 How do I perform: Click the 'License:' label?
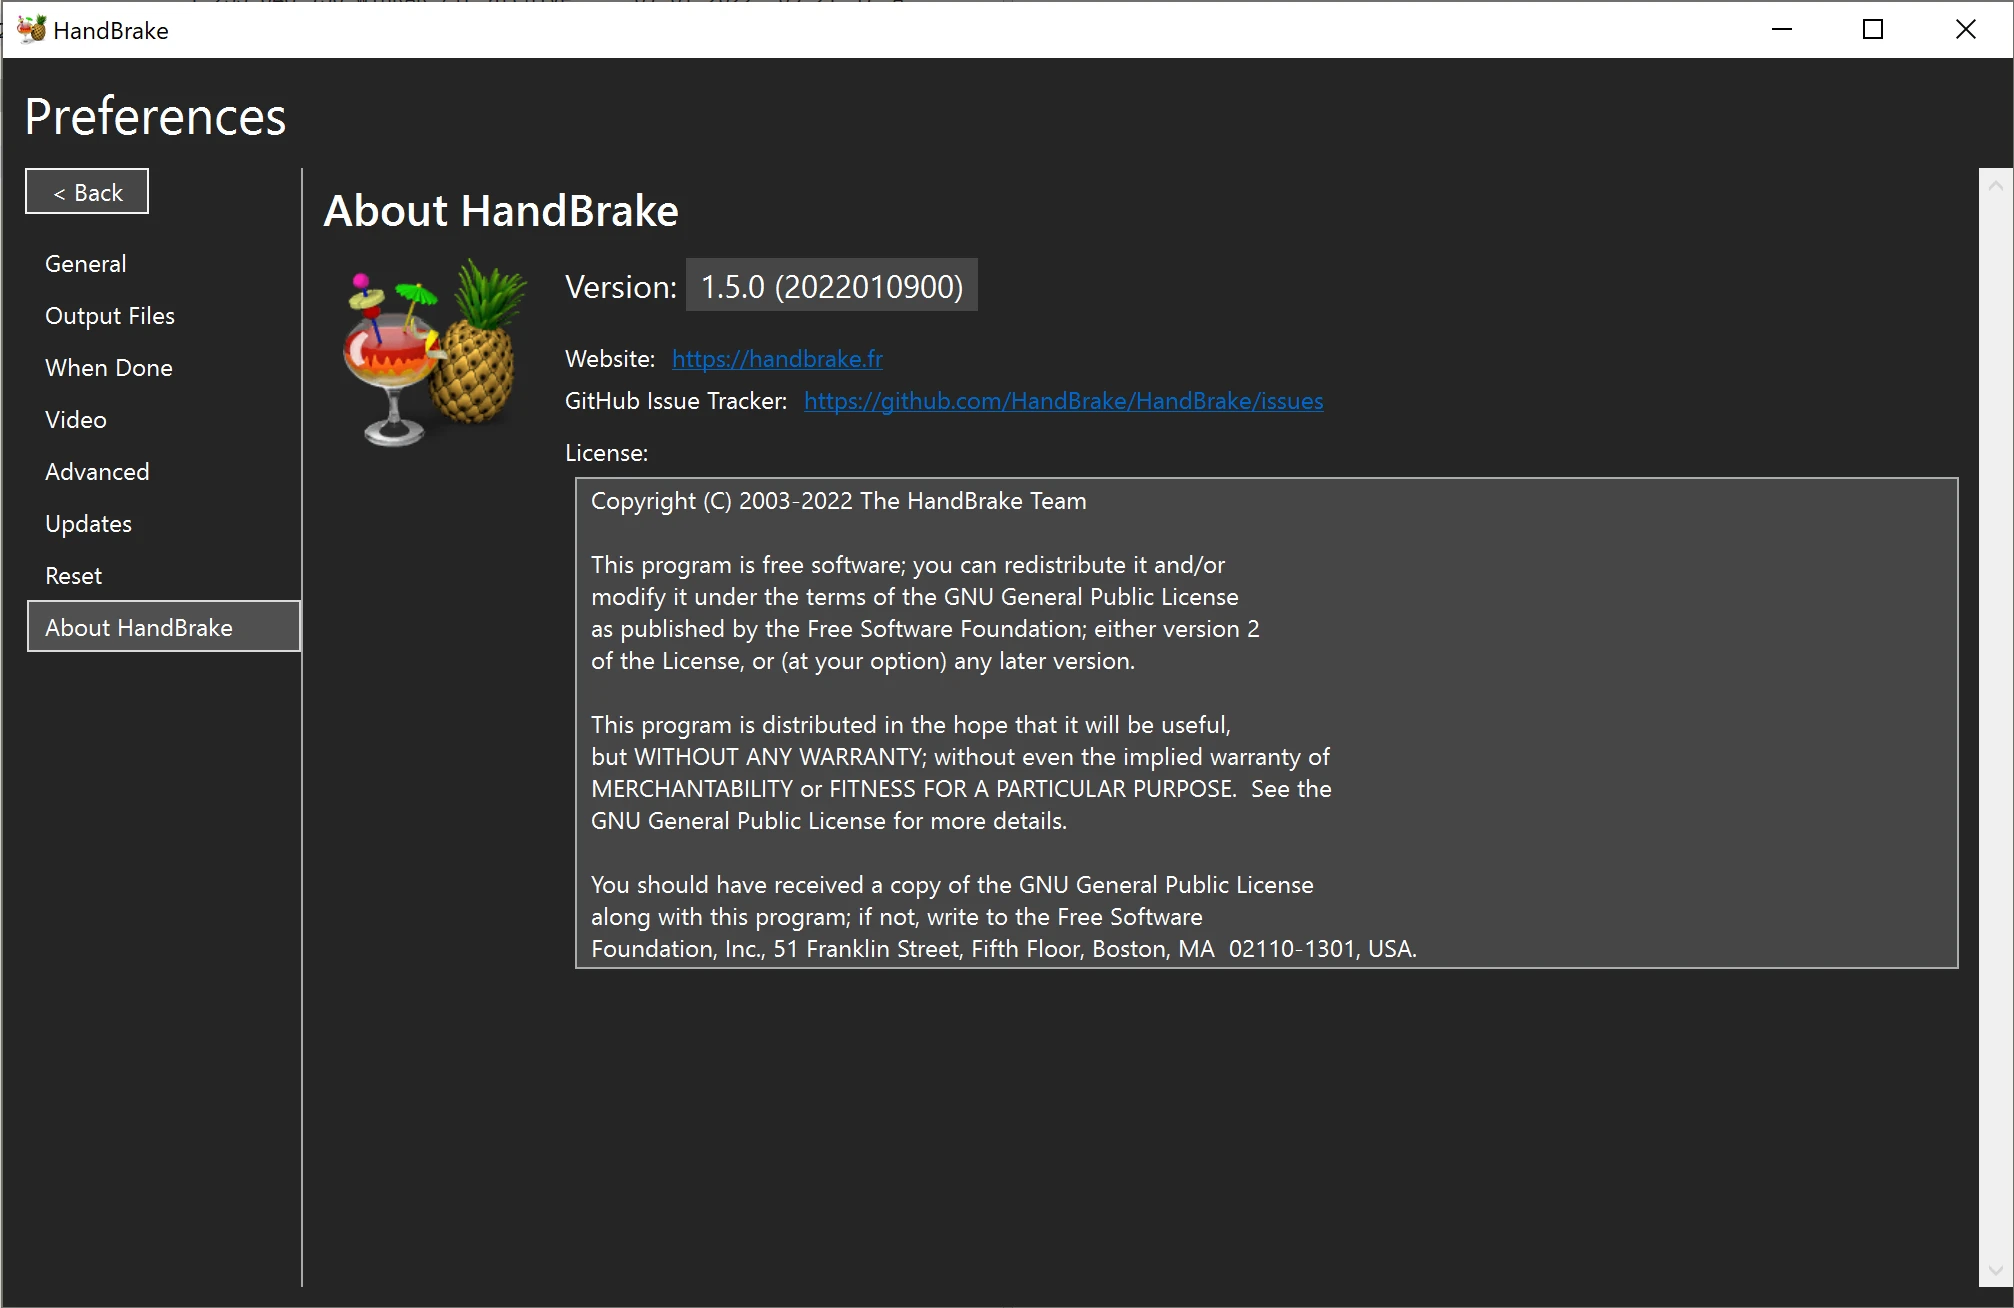click(606, 453)
